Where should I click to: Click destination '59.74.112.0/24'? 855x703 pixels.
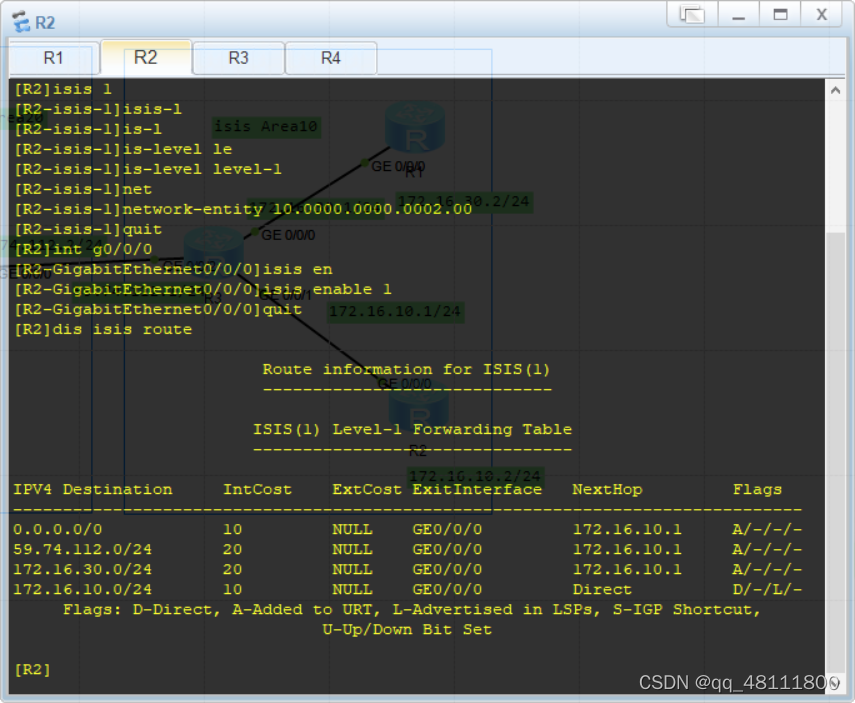click(83, 549)
